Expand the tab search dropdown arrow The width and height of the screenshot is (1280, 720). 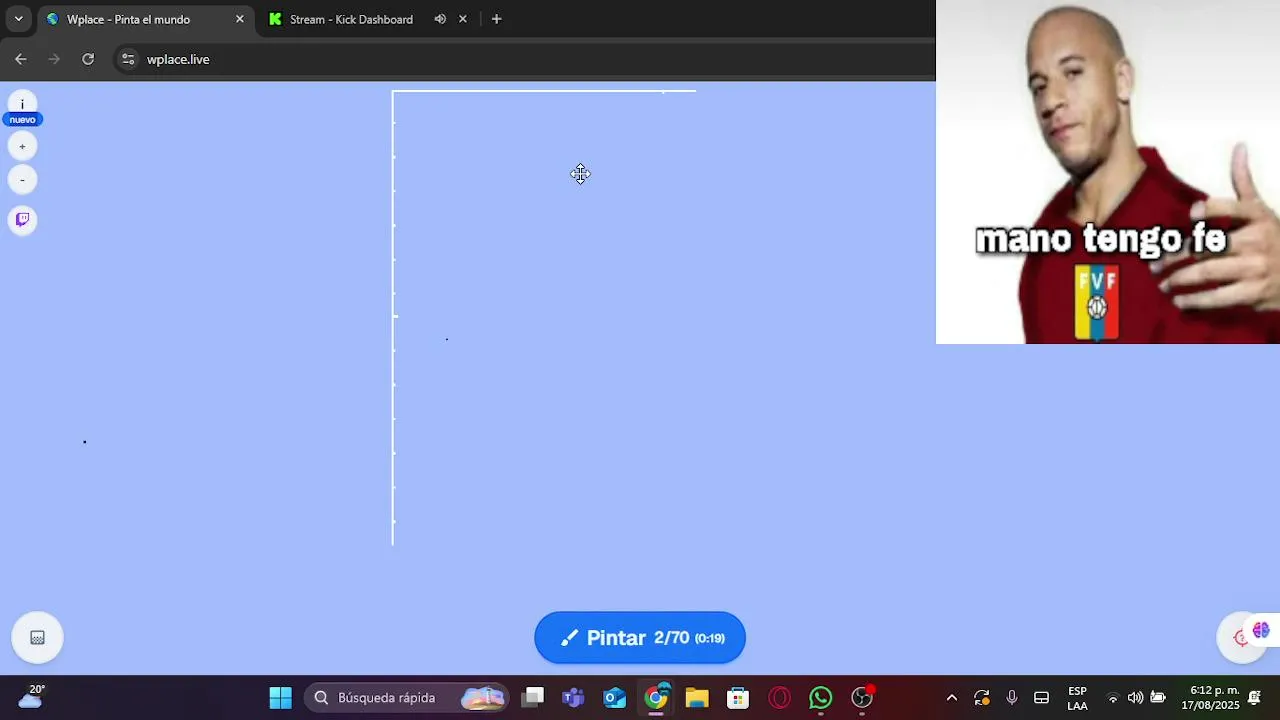(x=18, y=19)
